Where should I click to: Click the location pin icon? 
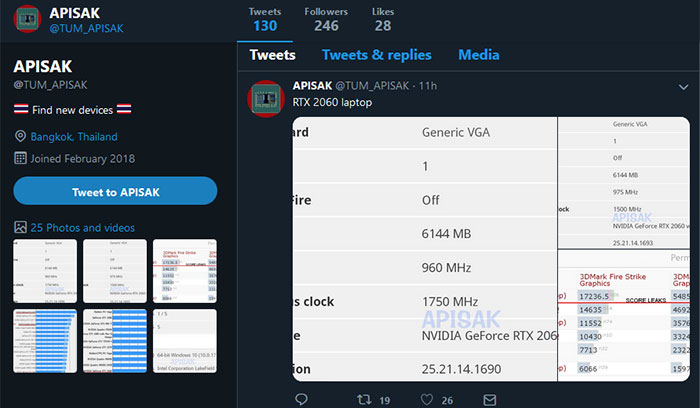point(20,136)
